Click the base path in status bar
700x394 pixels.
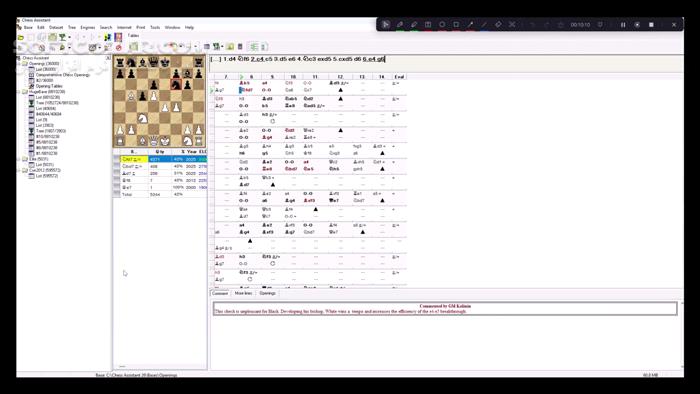tap(136, 375)
